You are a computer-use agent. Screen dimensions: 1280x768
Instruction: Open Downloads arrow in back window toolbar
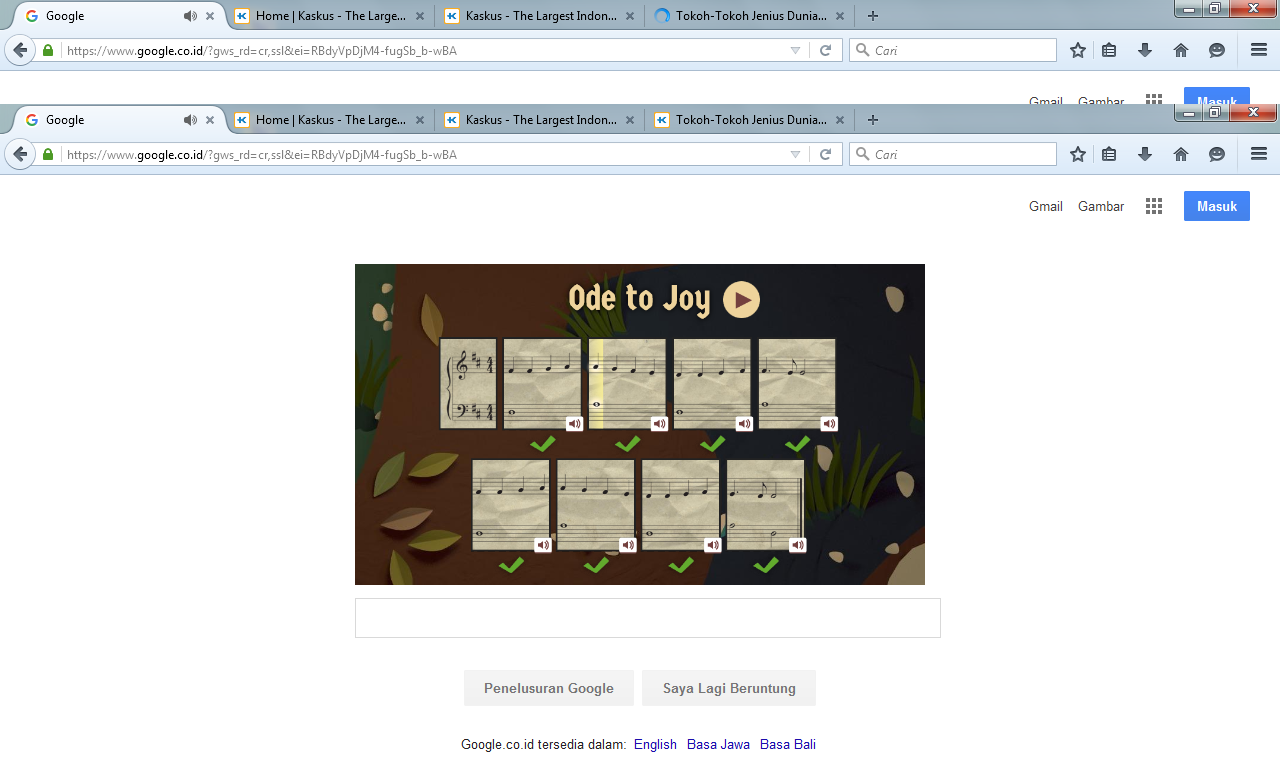pos(1145,50)
